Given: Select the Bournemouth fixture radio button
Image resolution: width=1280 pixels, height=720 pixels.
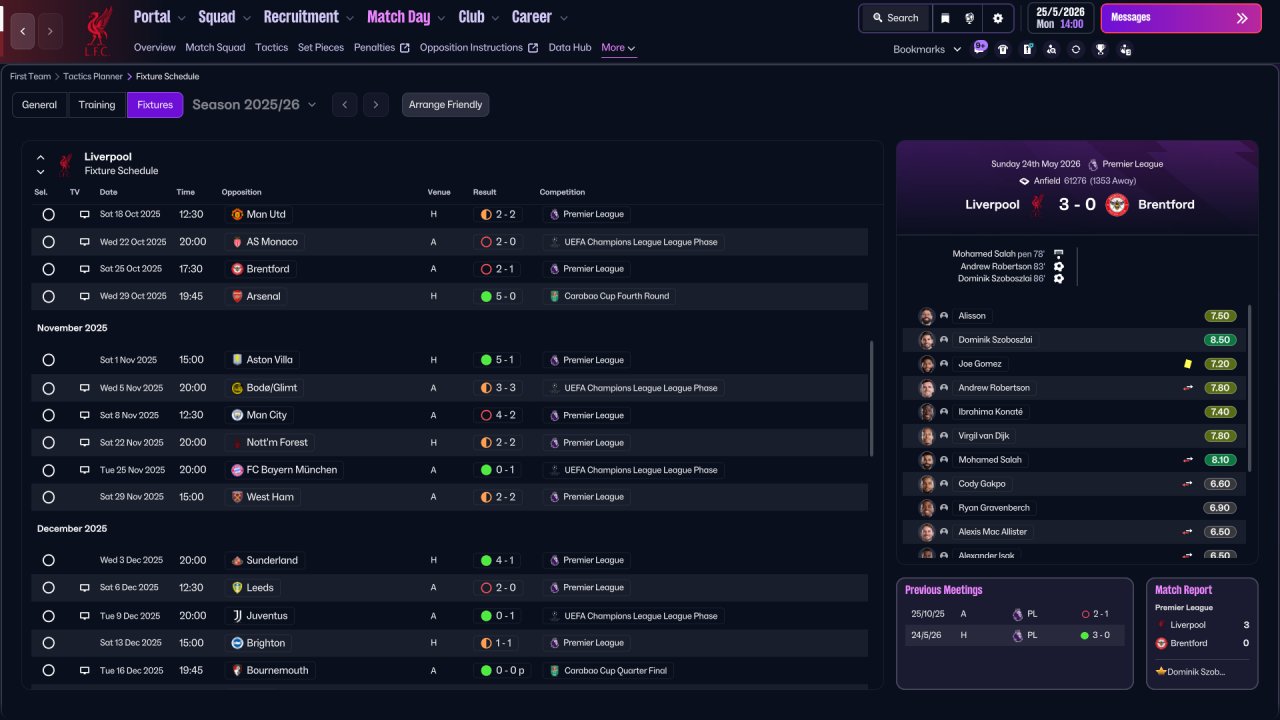Looking at the screenshot, I should pos(48,671).
